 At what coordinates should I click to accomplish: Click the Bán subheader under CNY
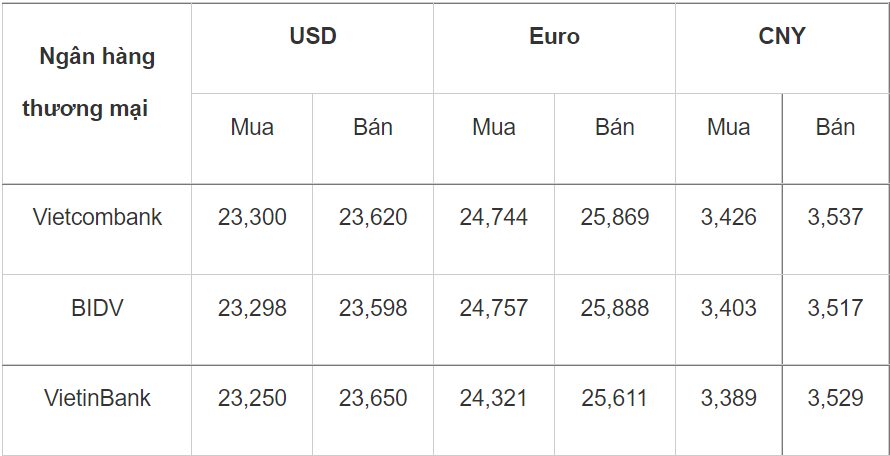tap(835, 127)
